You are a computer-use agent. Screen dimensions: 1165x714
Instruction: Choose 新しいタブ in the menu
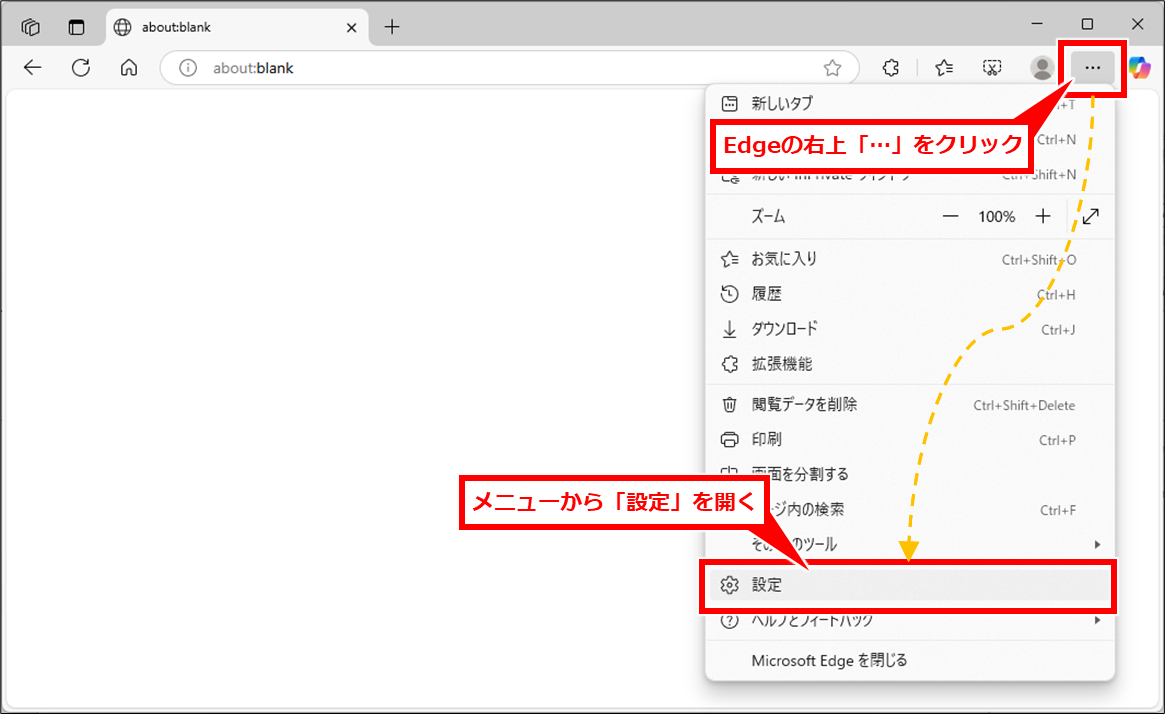coord(910,103)
